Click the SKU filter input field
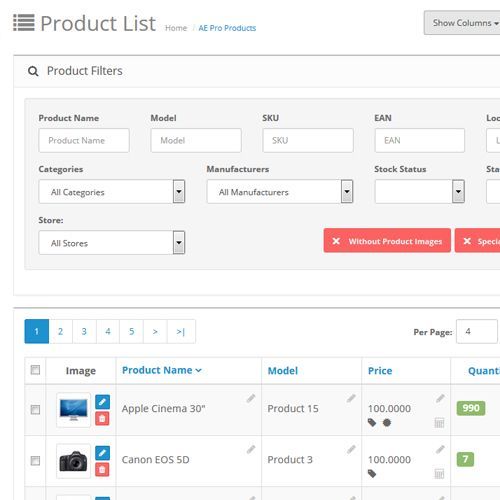Image resolution: width=500 pixels, height=500 pixels. [308, 140]
